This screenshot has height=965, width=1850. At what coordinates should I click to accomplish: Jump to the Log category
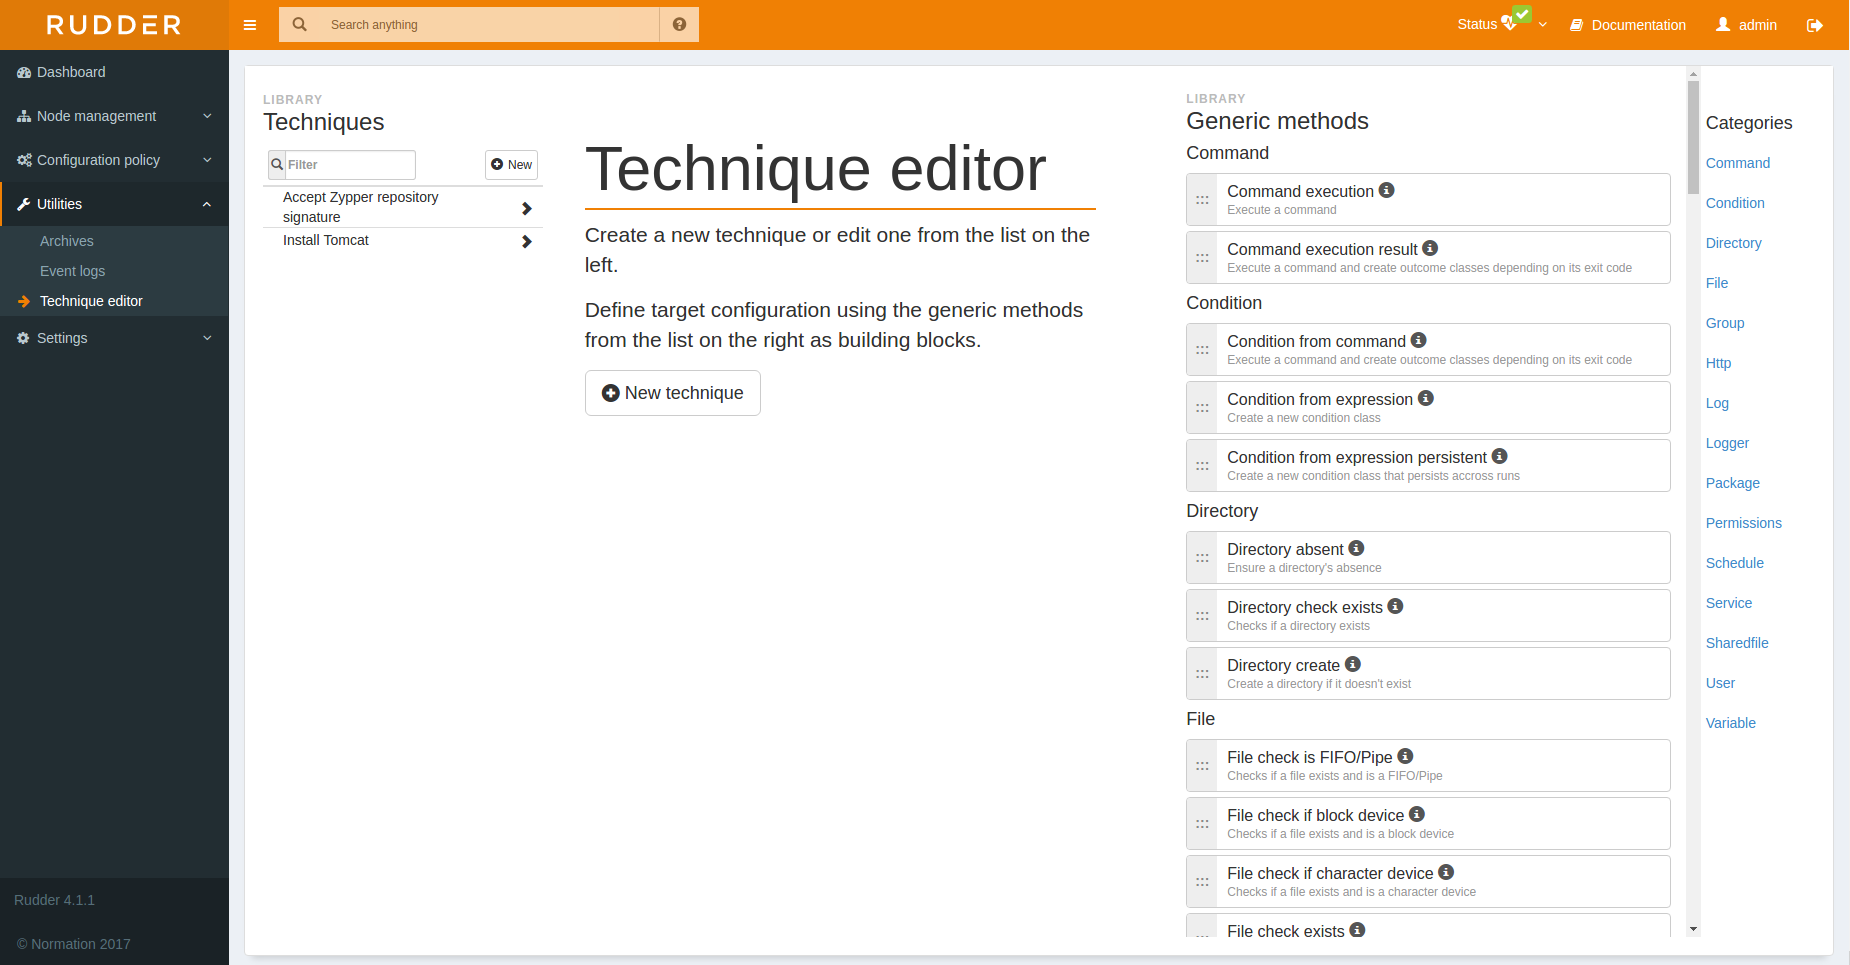tap(1717, 403)
